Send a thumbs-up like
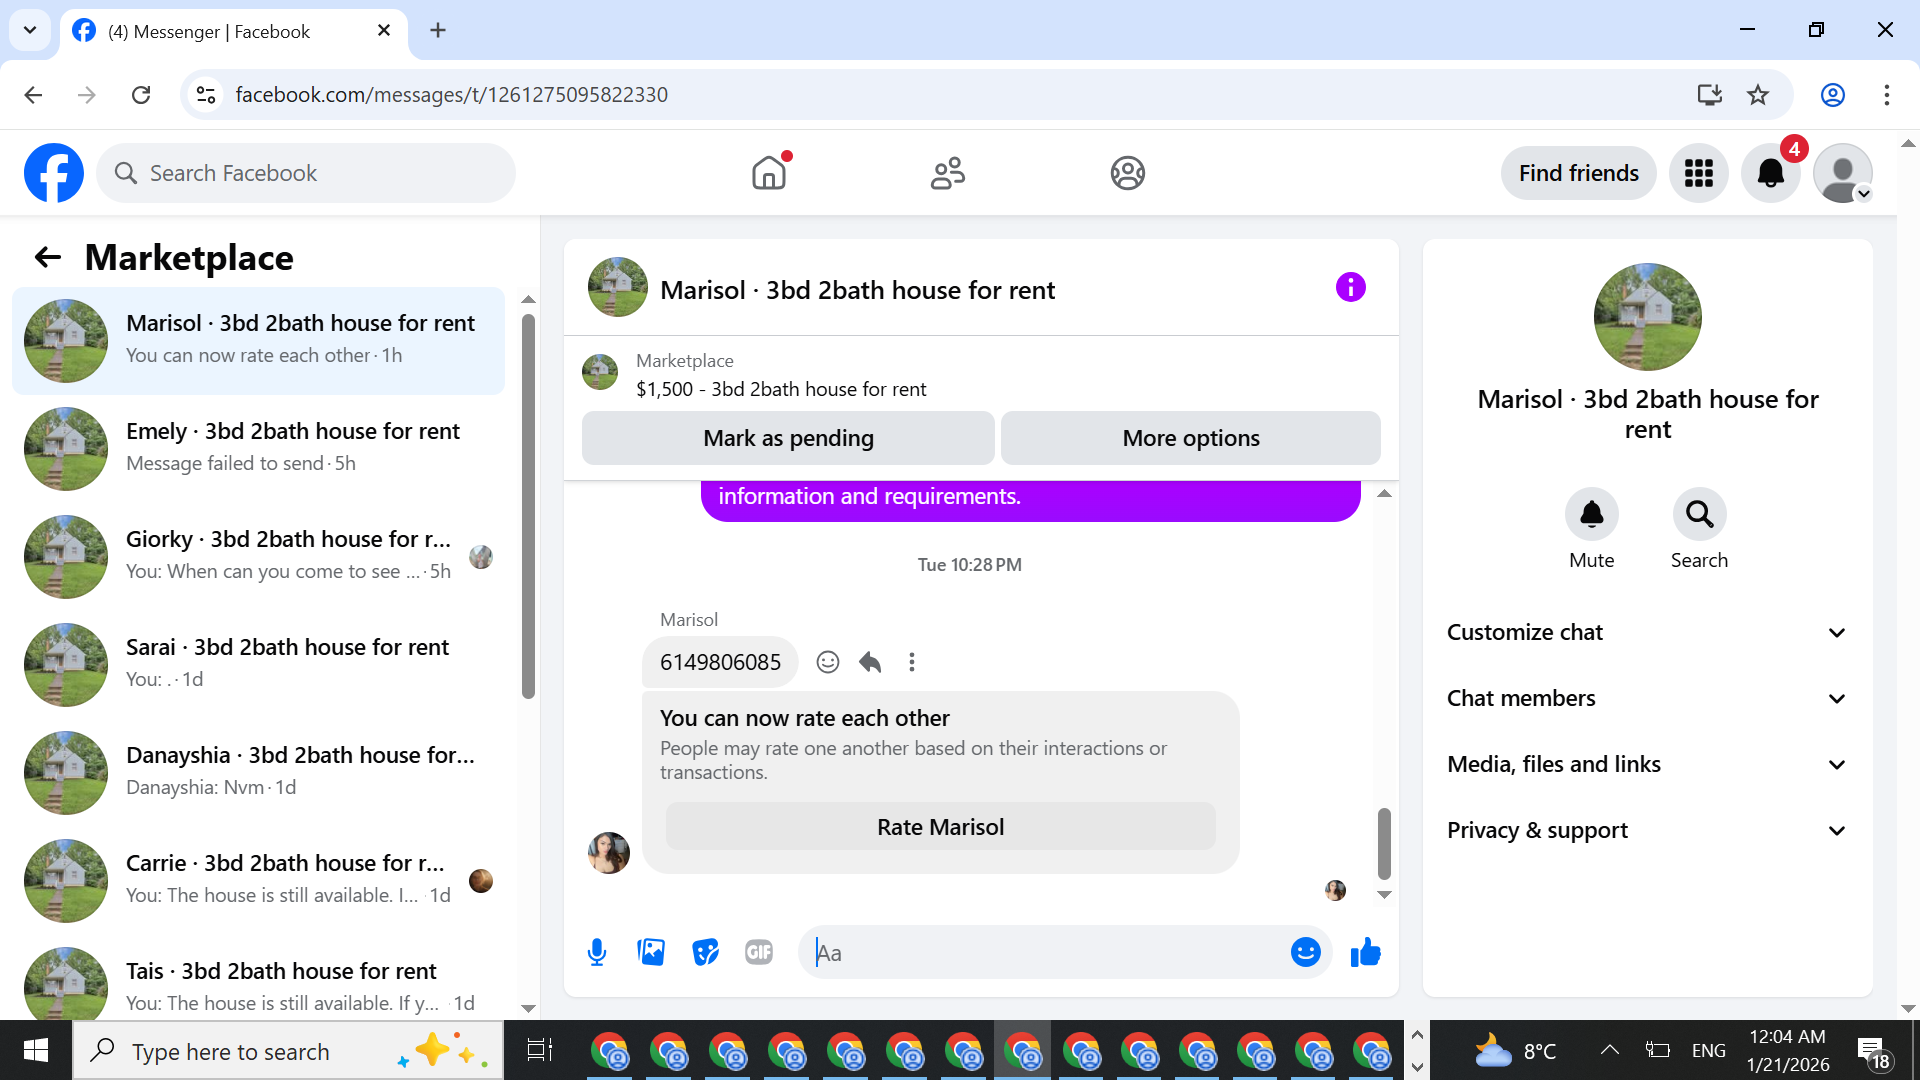The image size is (1920, 1080). click(x=1365, y=953)
